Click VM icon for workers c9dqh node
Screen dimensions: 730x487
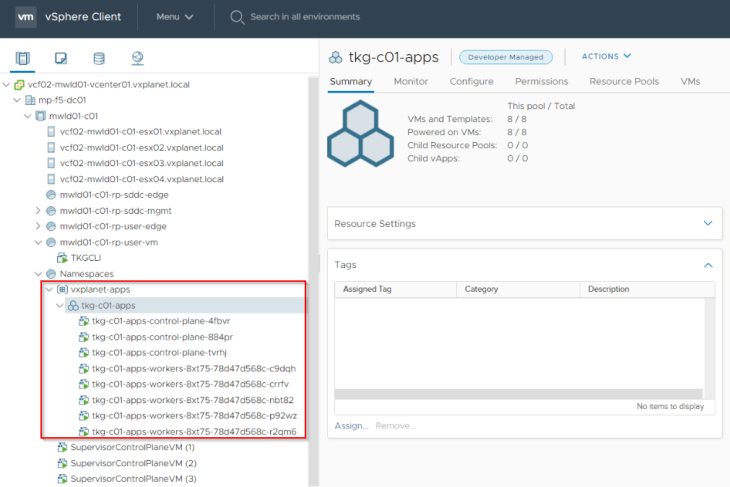84,369
